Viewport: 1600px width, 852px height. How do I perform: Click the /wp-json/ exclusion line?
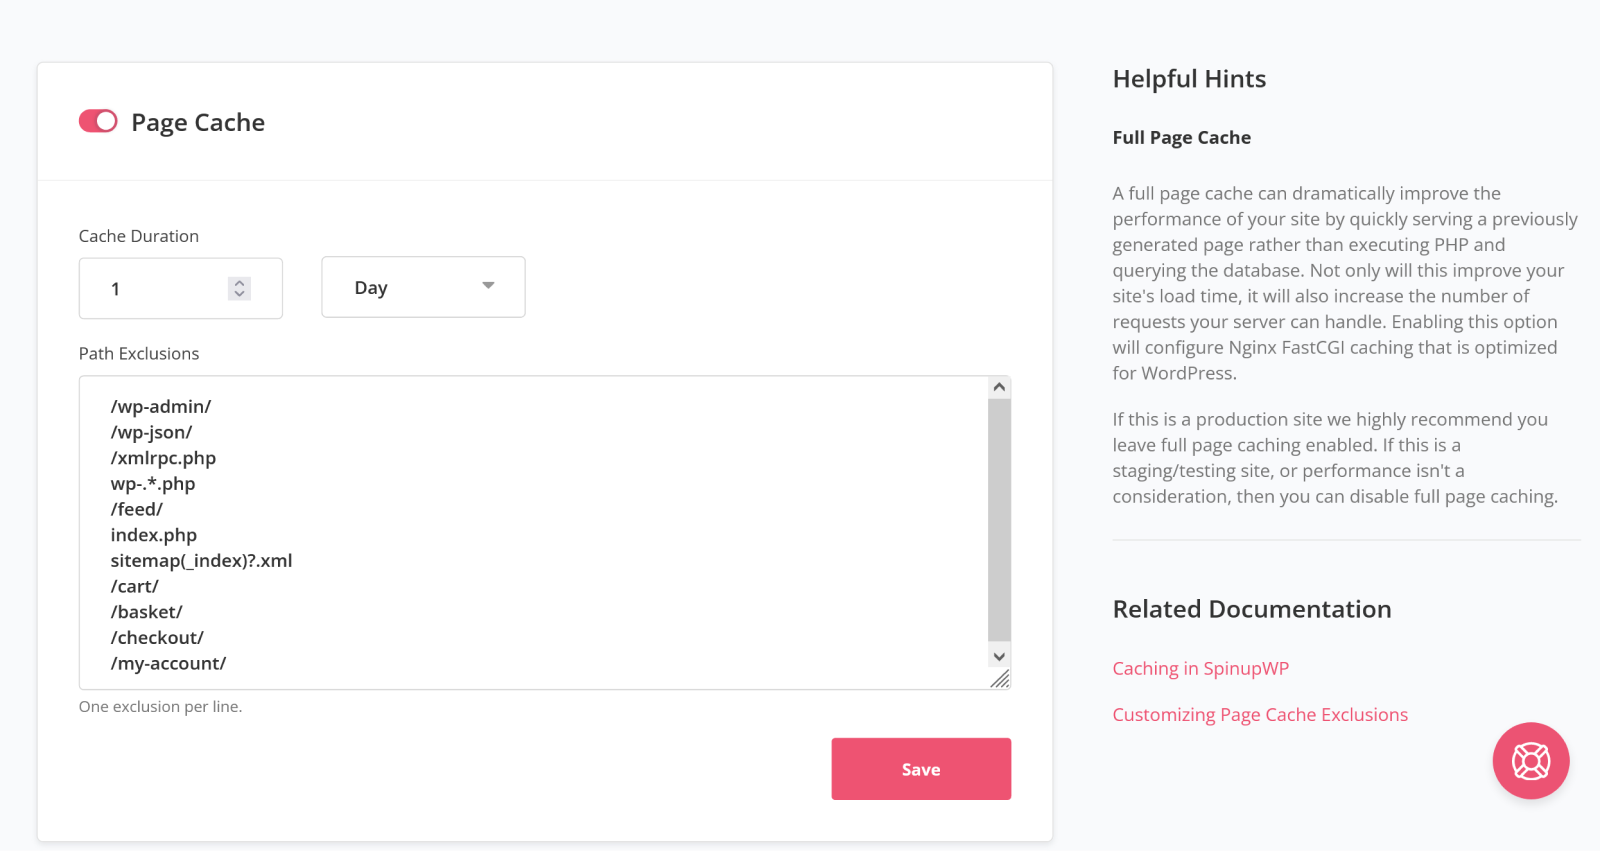click(x=151, y=432)
